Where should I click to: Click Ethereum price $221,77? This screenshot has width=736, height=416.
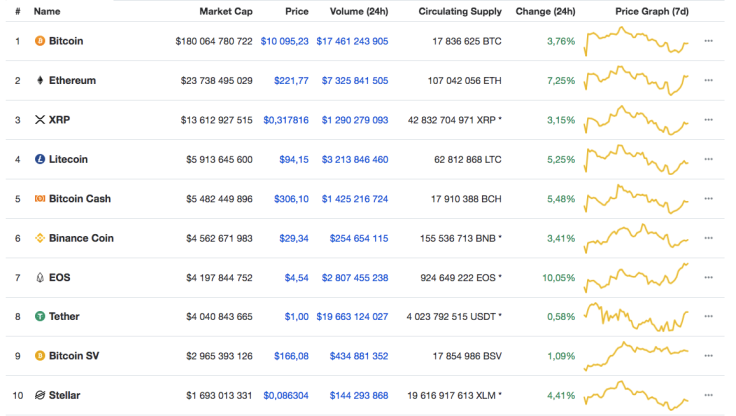pyautogui.click(x=291, y=81)
